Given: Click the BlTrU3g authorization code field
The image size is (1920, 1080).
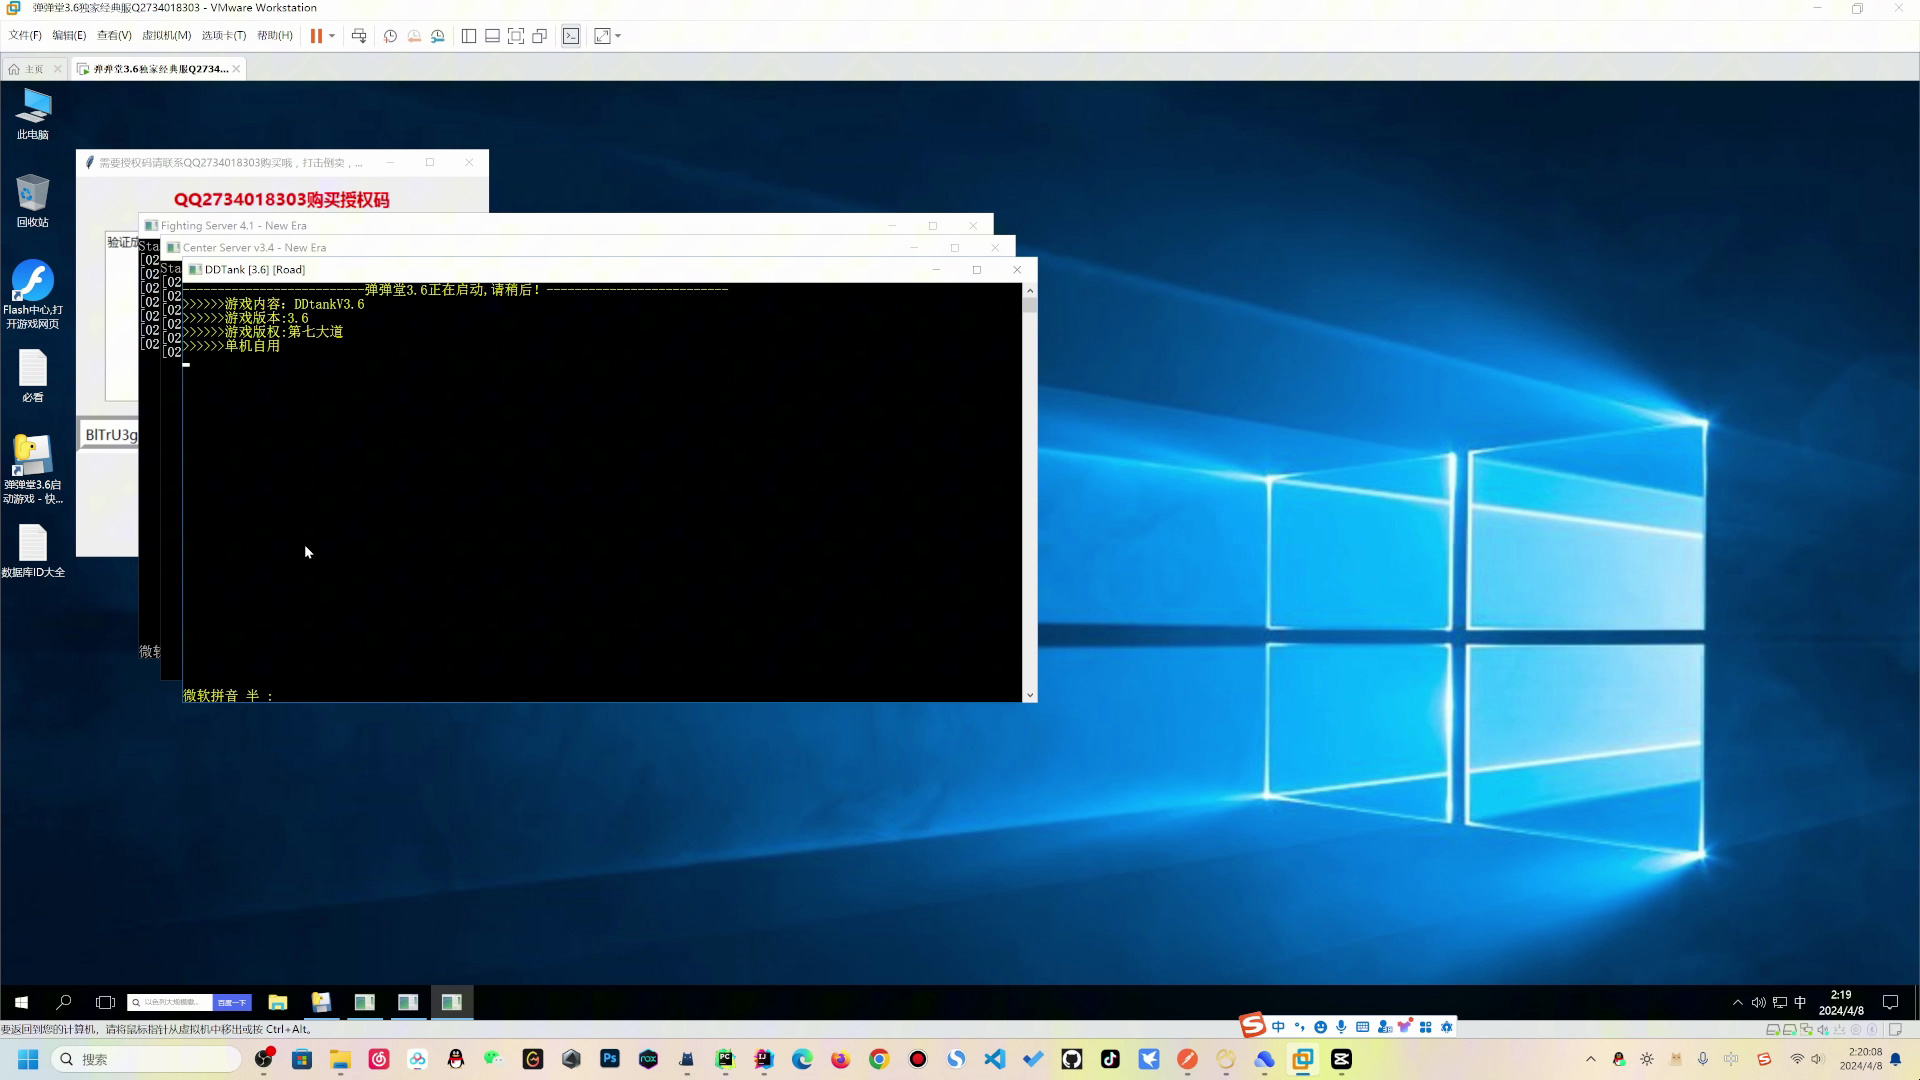Looking at the screenshot, I should click(x=109, y=435).
